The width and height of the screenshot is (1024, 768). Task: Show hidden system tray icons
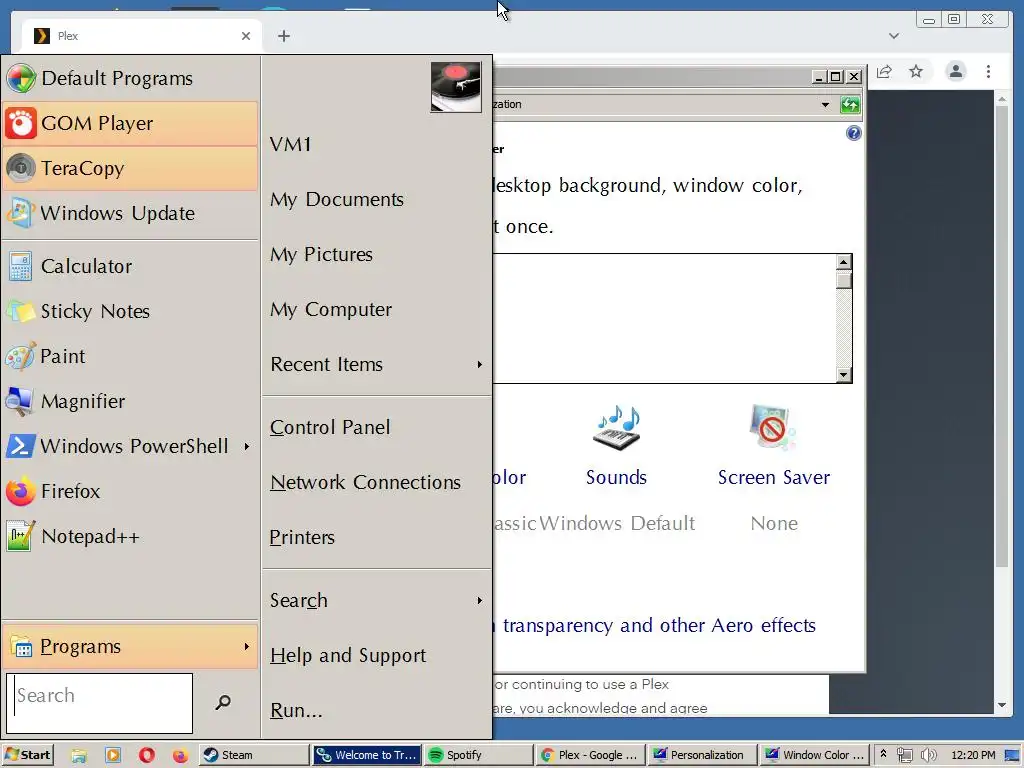pos(884,755)
